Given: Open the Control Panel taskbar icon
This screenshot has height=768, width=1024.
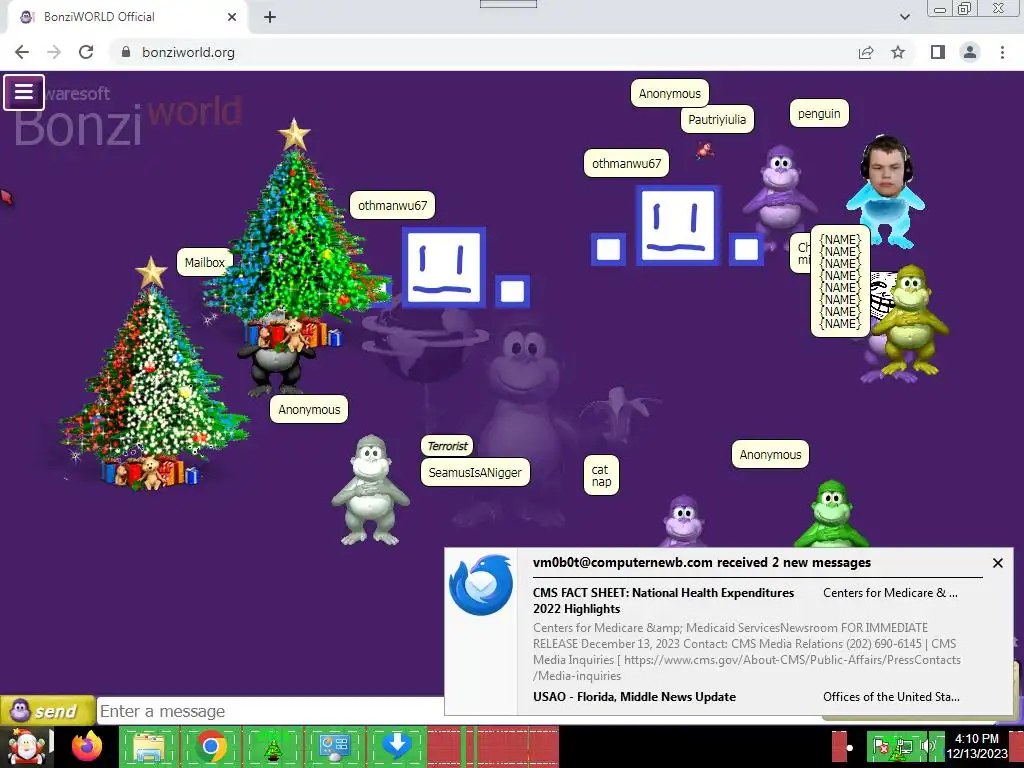Looking at the screenshot, I should pos(334,746).
